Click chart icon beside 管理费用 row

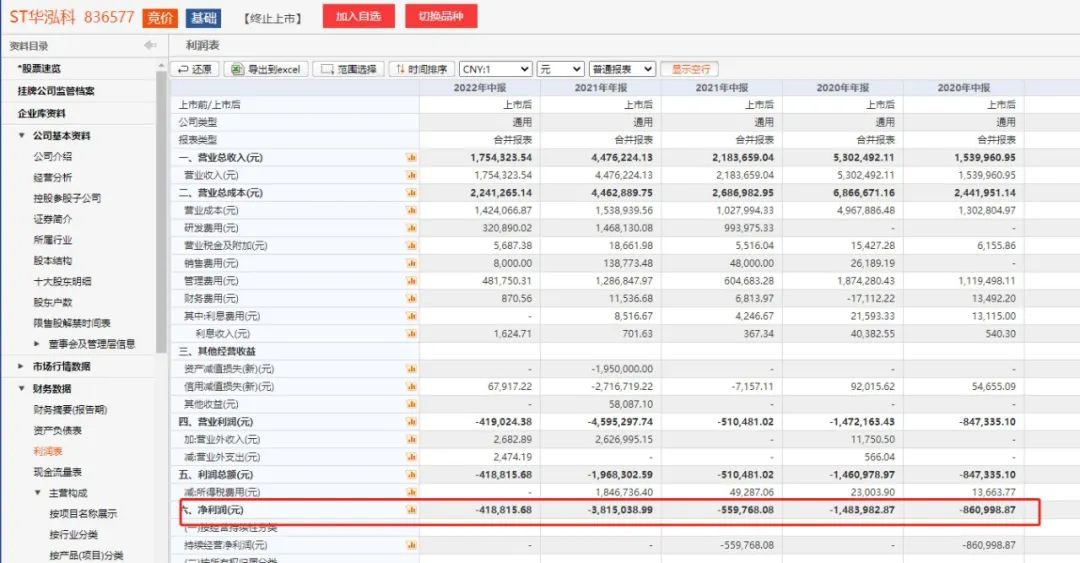point(411,281)
